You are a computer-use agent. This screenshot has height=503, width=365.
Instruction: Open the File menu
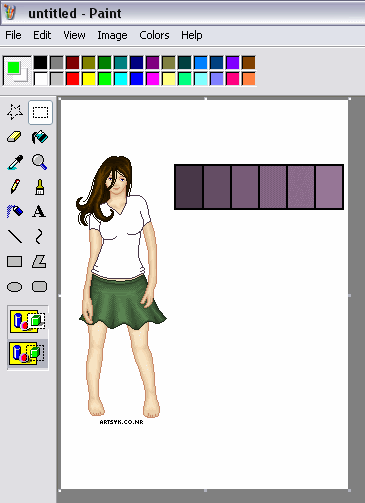pos(13,35)
